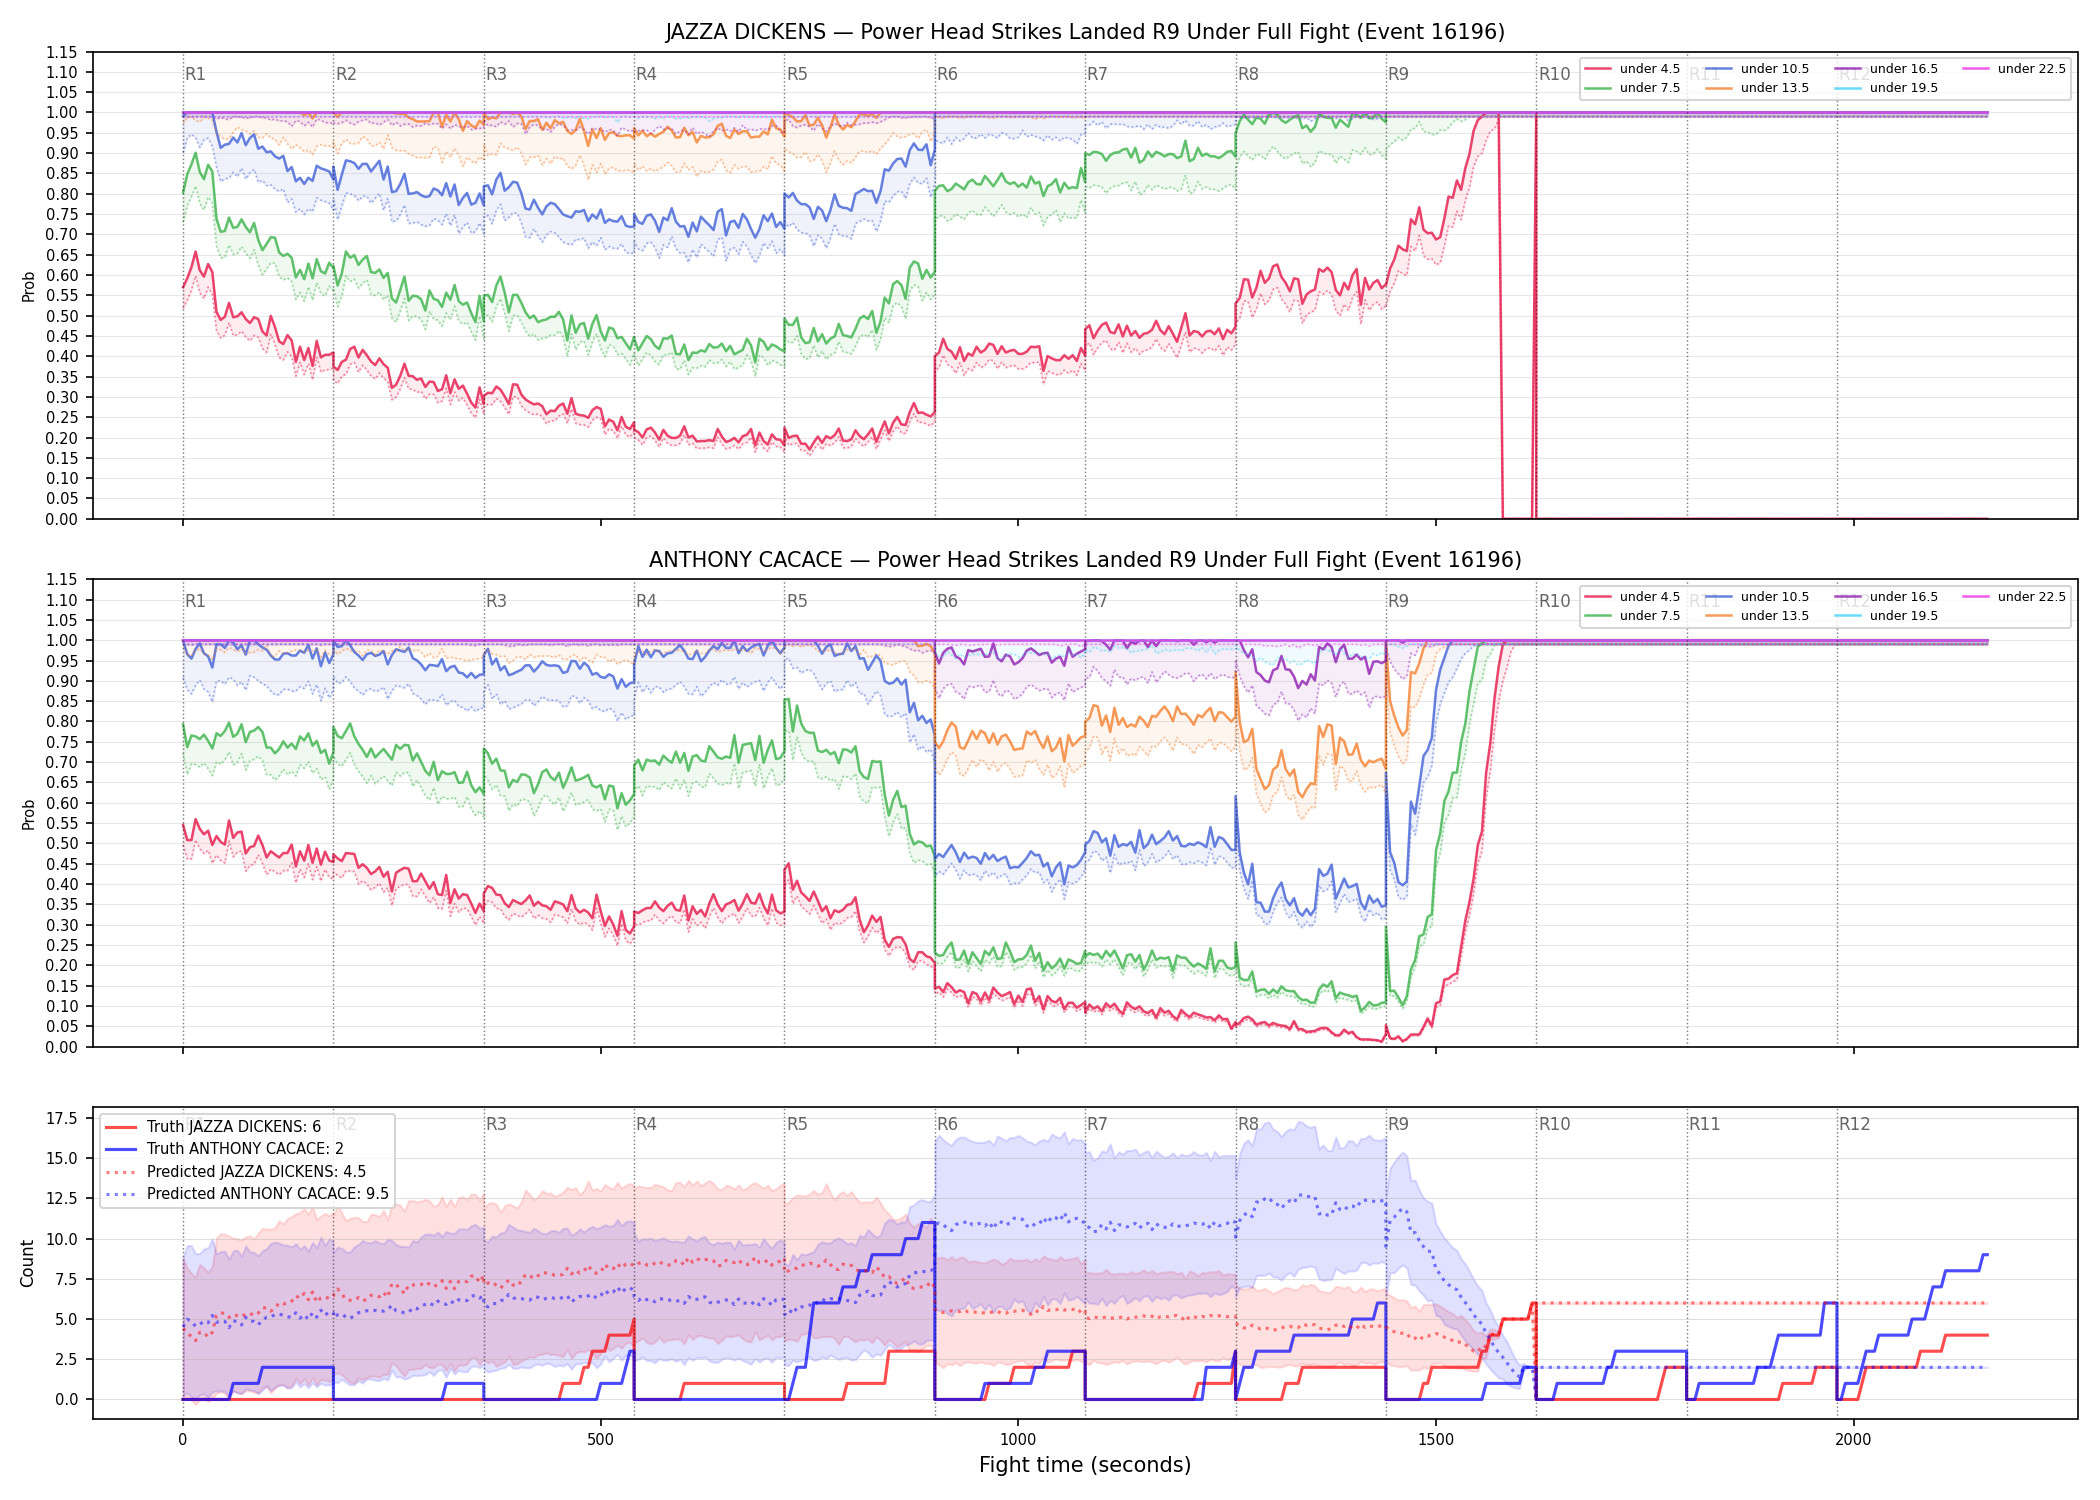Click the 2000 tick label on x-axis
The height and width of the screenshot is (1500, 2100).
click(x=1853, y=1440)
